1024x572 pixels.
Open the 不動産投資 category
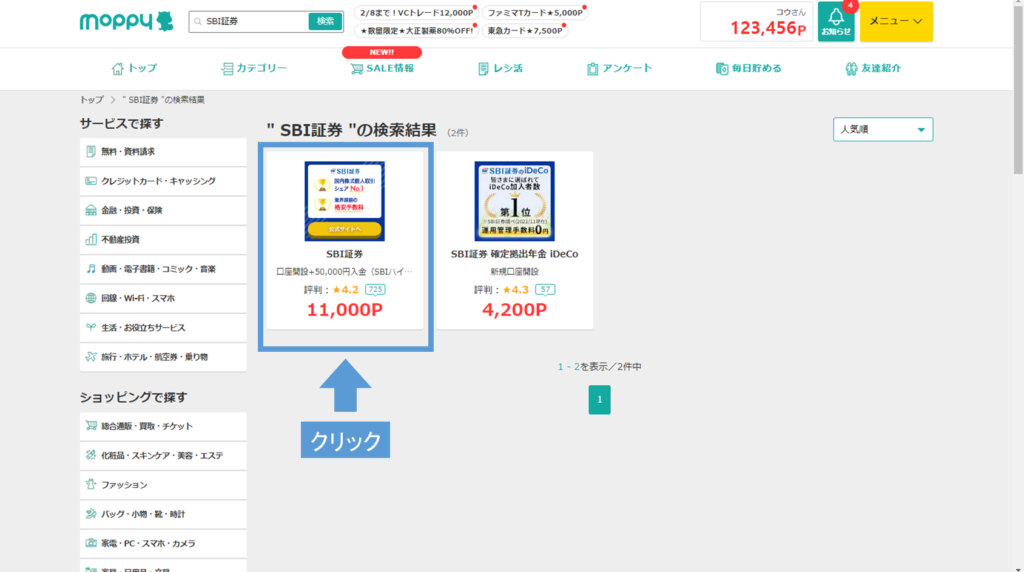[x=163, y=240]
